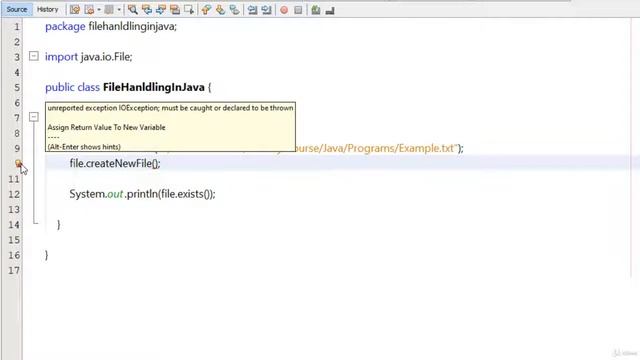Click the 'unreported exception IOException' tooltip message
The height and width of the screenshot is (360, 640).
tap(170, 108)
